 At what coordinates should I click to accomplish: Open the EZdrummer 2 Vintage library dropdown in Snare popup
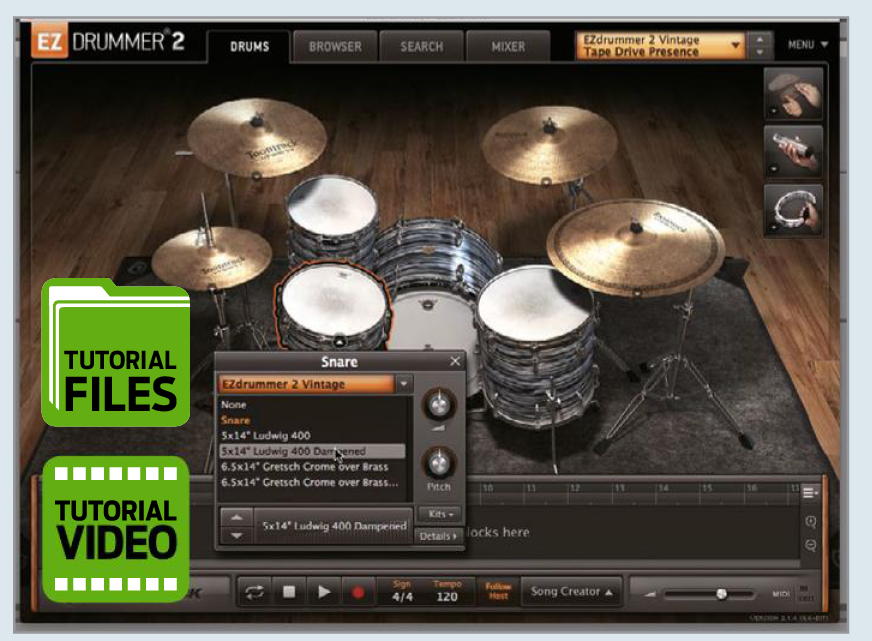click(x=315, y=384)
